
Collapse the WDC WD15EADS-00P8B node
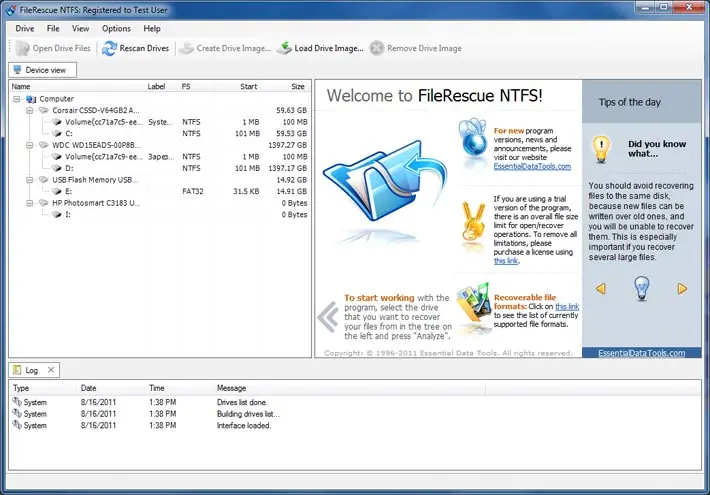pyautogui.click(x=29, y=145)
